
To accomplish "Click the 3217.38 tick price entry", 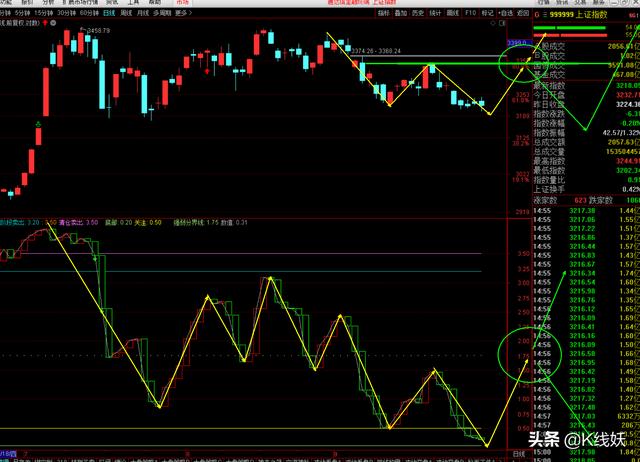I will (582, 211).
